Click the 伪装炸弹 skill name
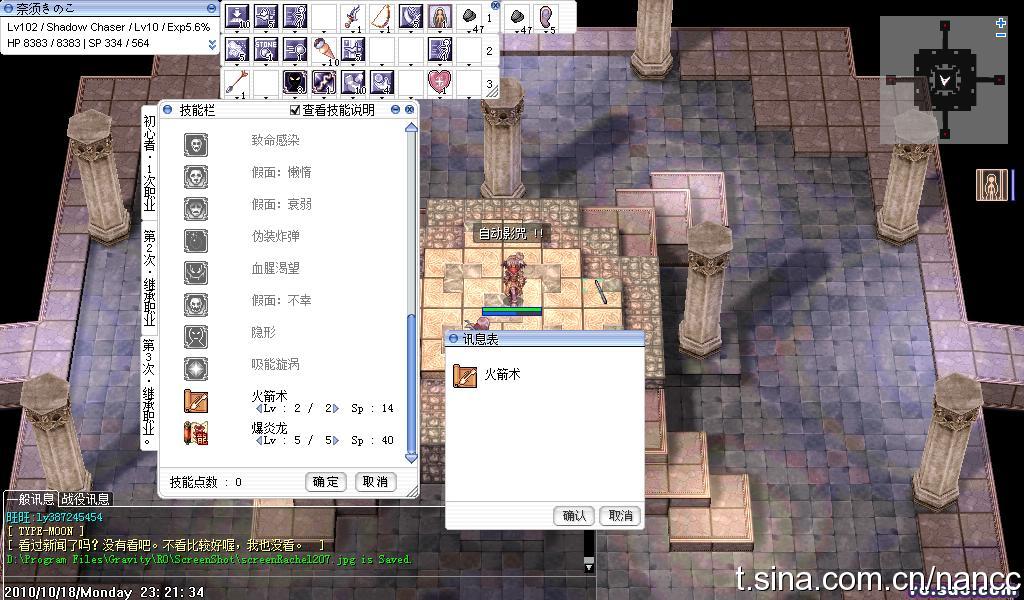Viewport: 1024px width, 600px height. [275, 236]
